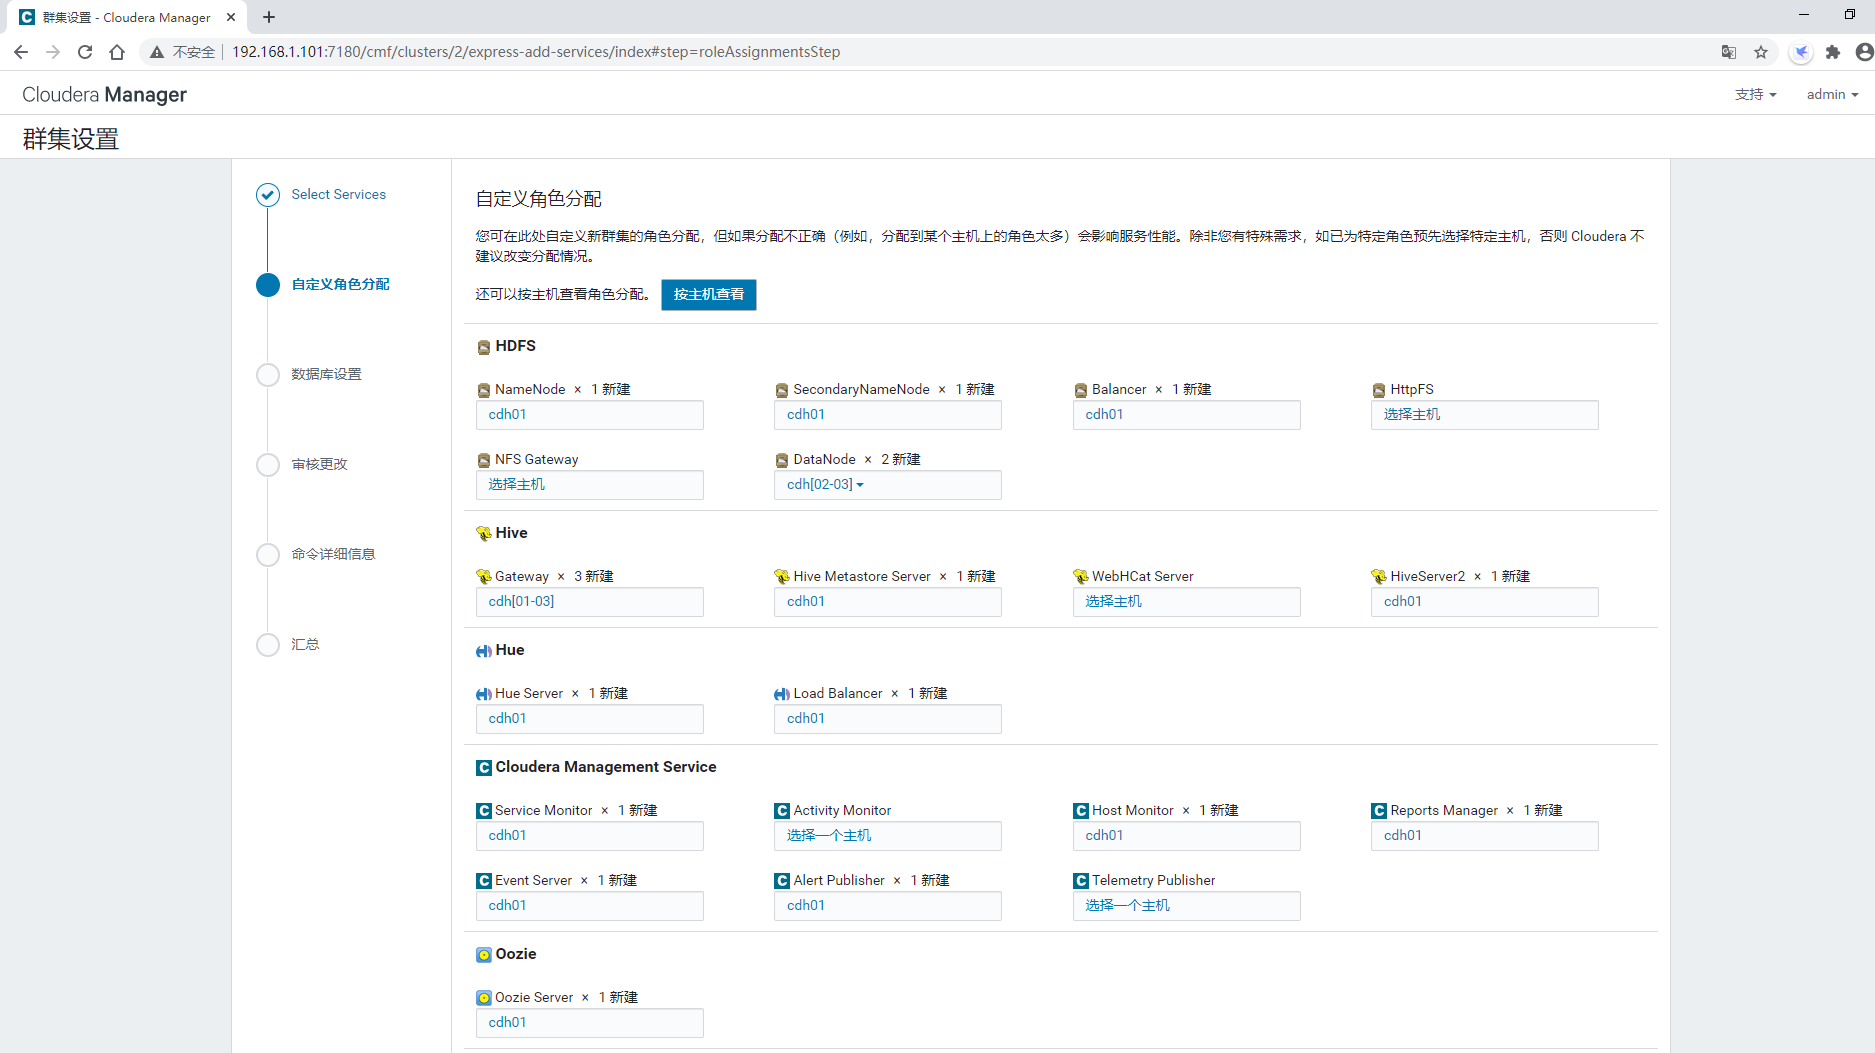Click the Hive service bee icon
Image resolution: width=1875 pixels, height=1053 pixels.
(484, 534)
